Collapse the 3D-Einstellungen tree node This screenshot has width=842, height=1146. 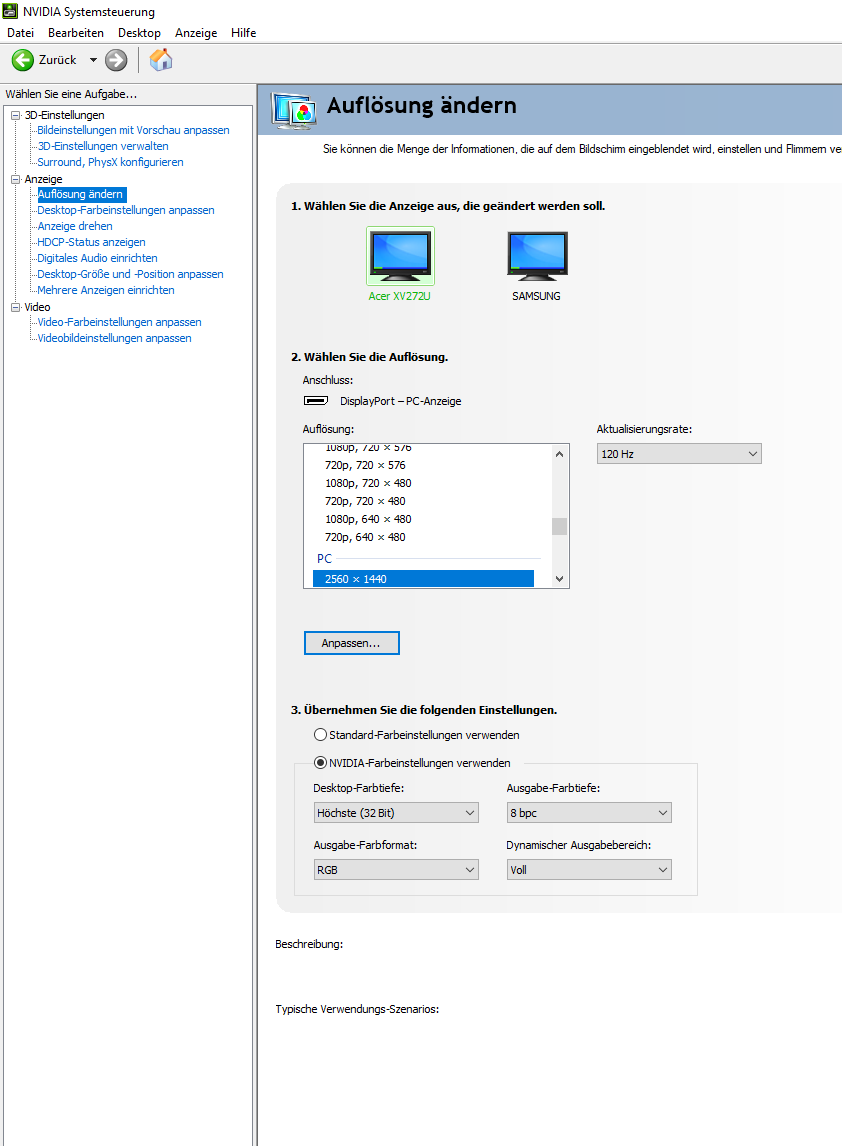pos(16,115)
